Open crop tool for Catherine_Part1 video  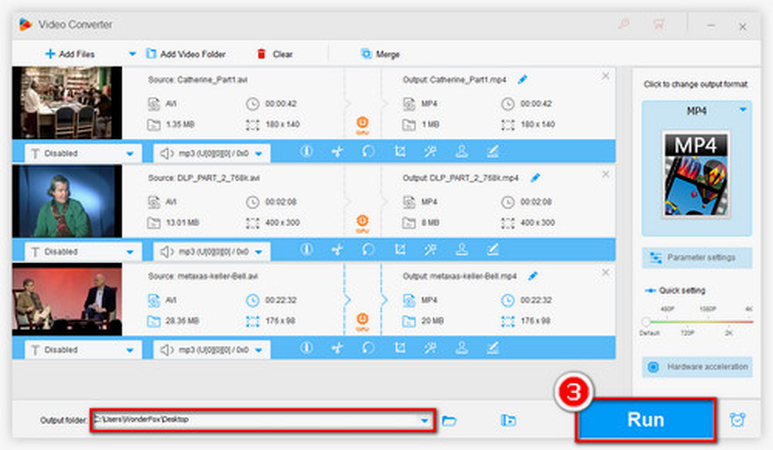point(400,151)
